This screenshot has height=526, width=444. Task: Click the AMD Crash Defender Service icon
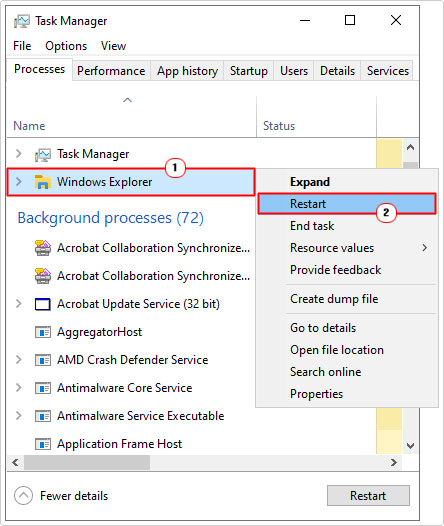43,360
